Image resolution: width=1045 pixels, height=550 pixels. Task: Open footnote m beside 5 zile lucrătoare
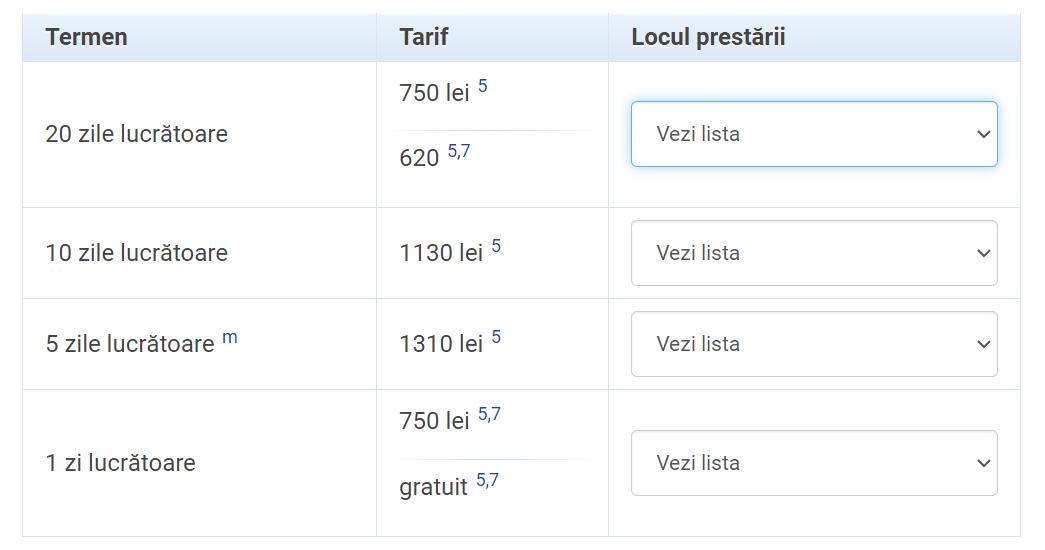[x=229, y=337]
